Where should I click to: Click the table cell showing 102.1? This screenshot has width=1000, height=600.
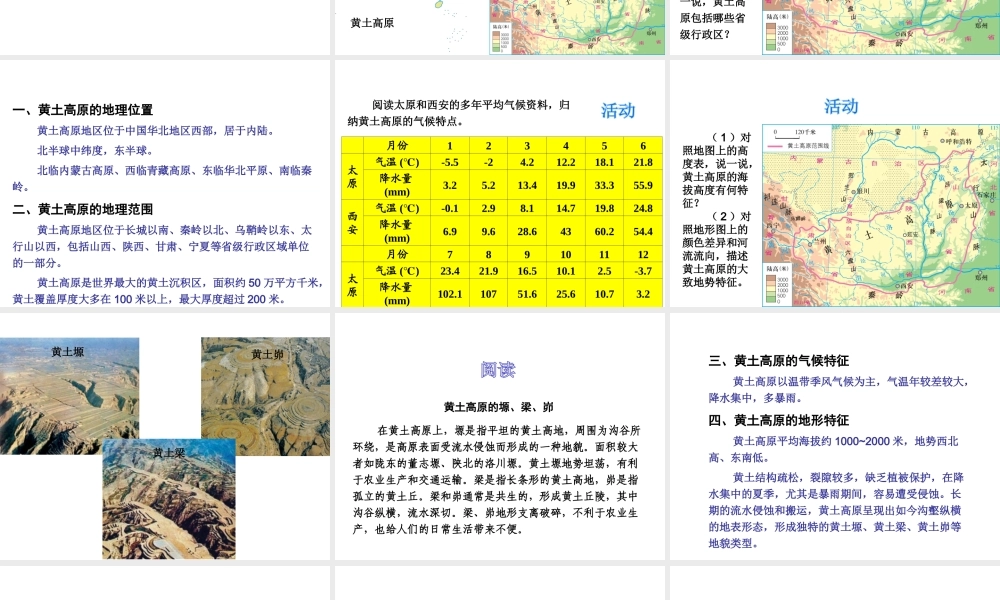point(450,294)
